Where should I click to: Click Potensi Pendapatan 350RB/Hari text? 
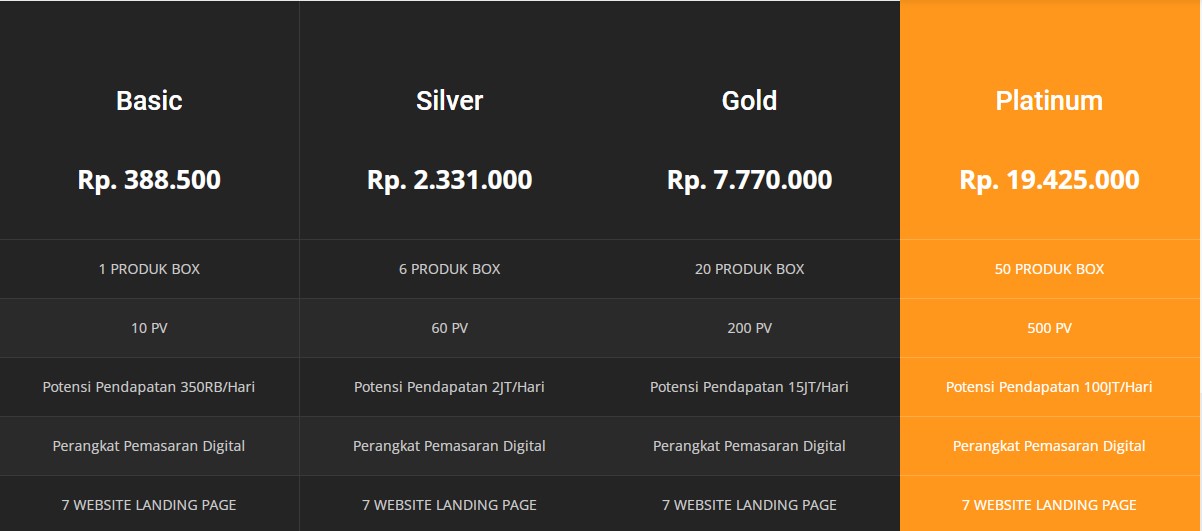[149, 387]
